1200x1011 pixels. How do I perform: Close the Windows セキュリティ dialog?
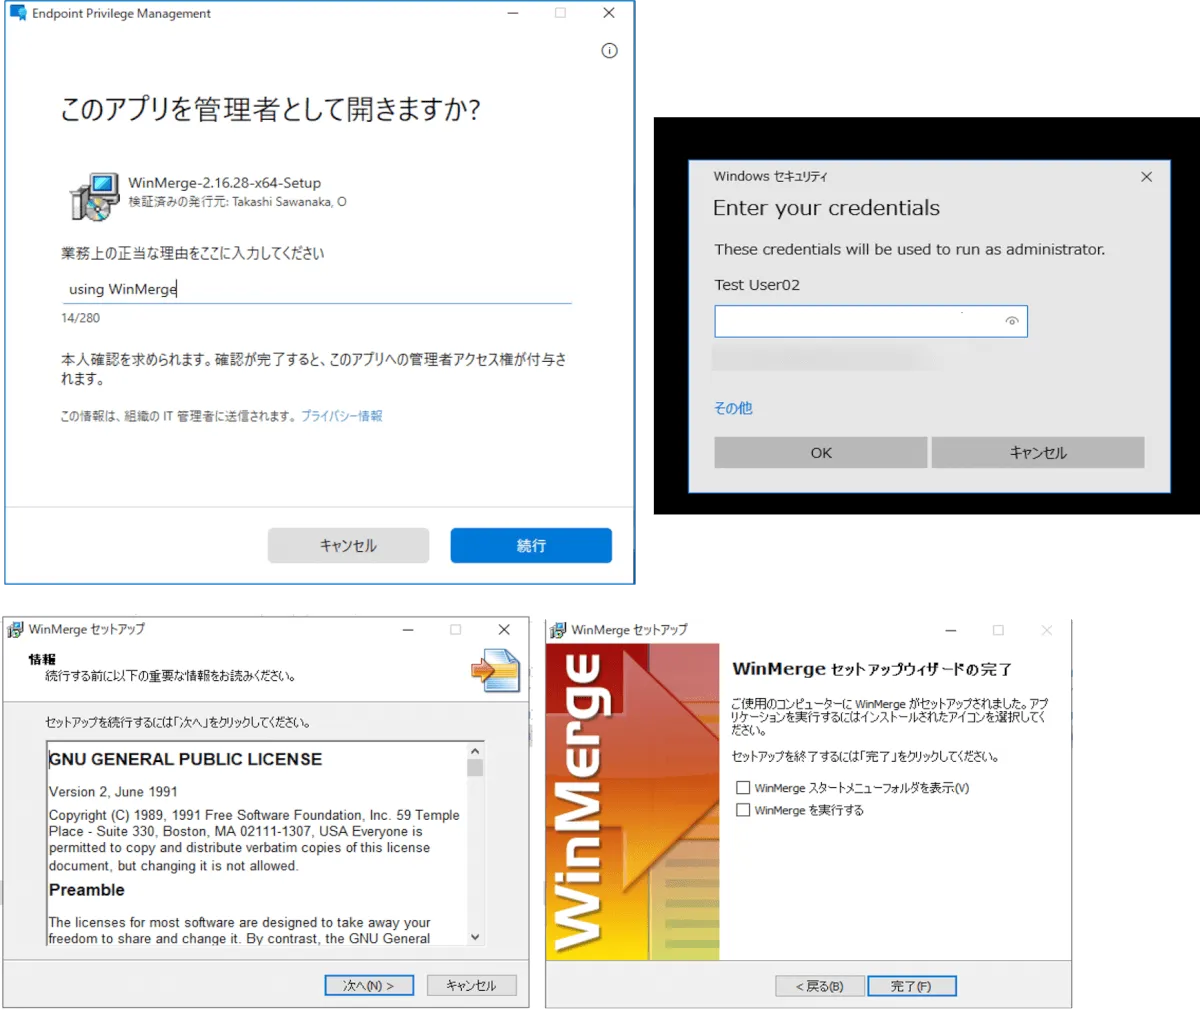(1147, 177)
